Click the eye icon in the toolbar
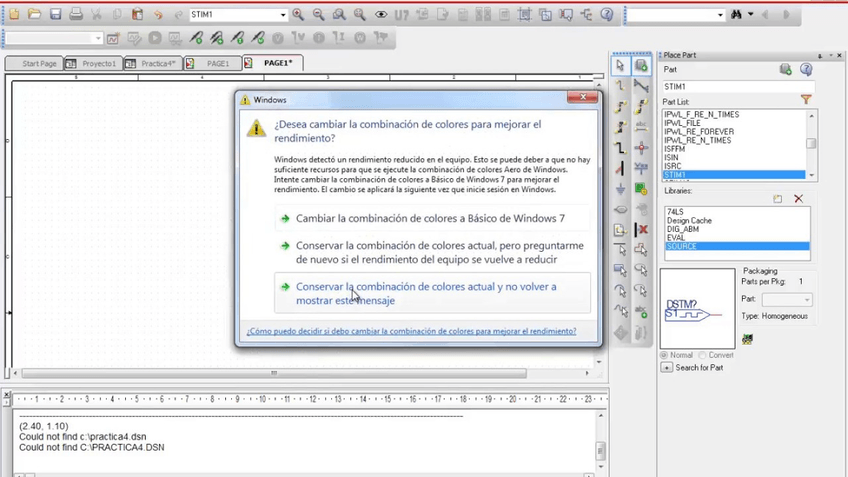The width and height of the screenshot is (848, 477). click(381, 15)
